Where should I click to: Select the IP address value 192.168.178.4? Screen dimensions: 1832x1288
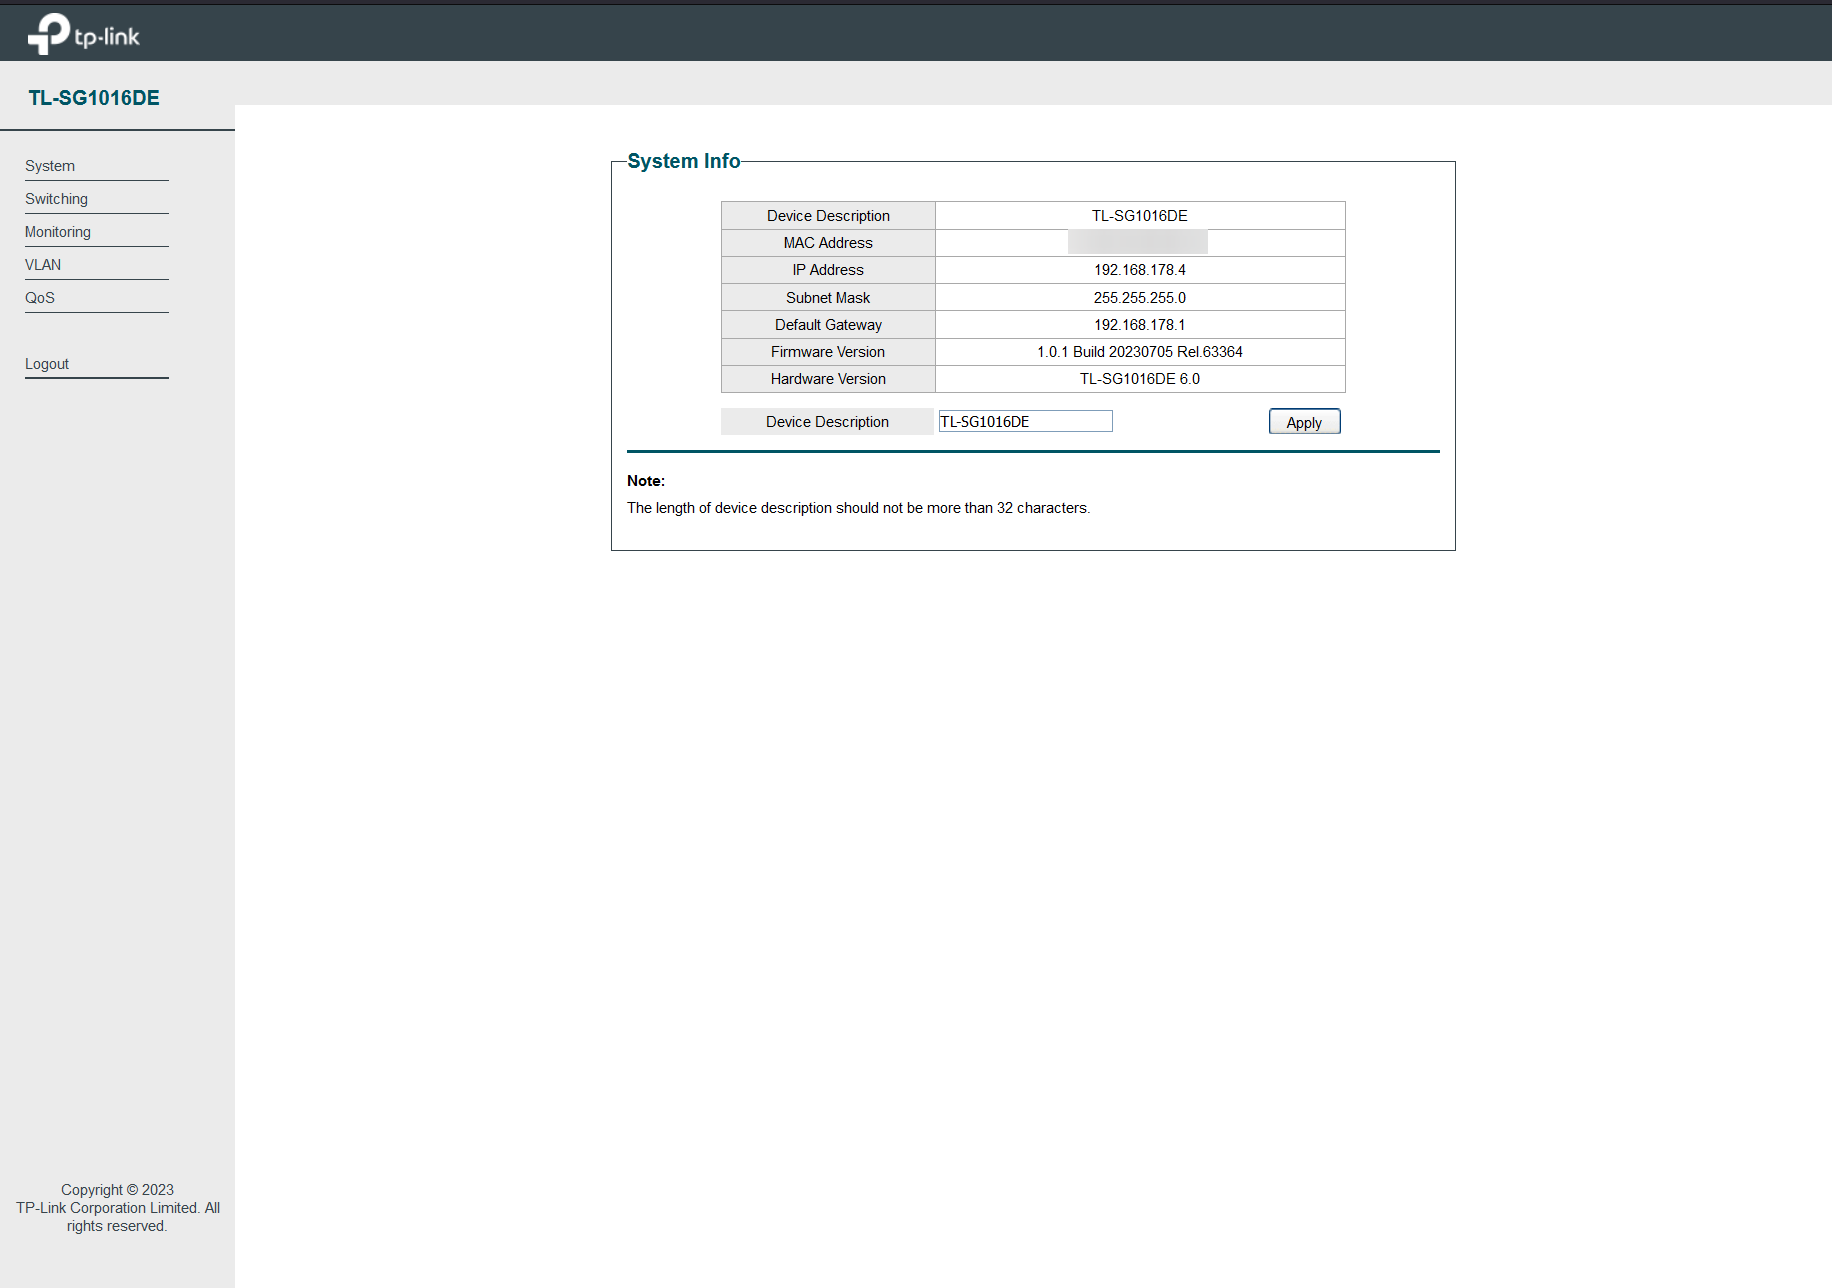[1140, 270]
